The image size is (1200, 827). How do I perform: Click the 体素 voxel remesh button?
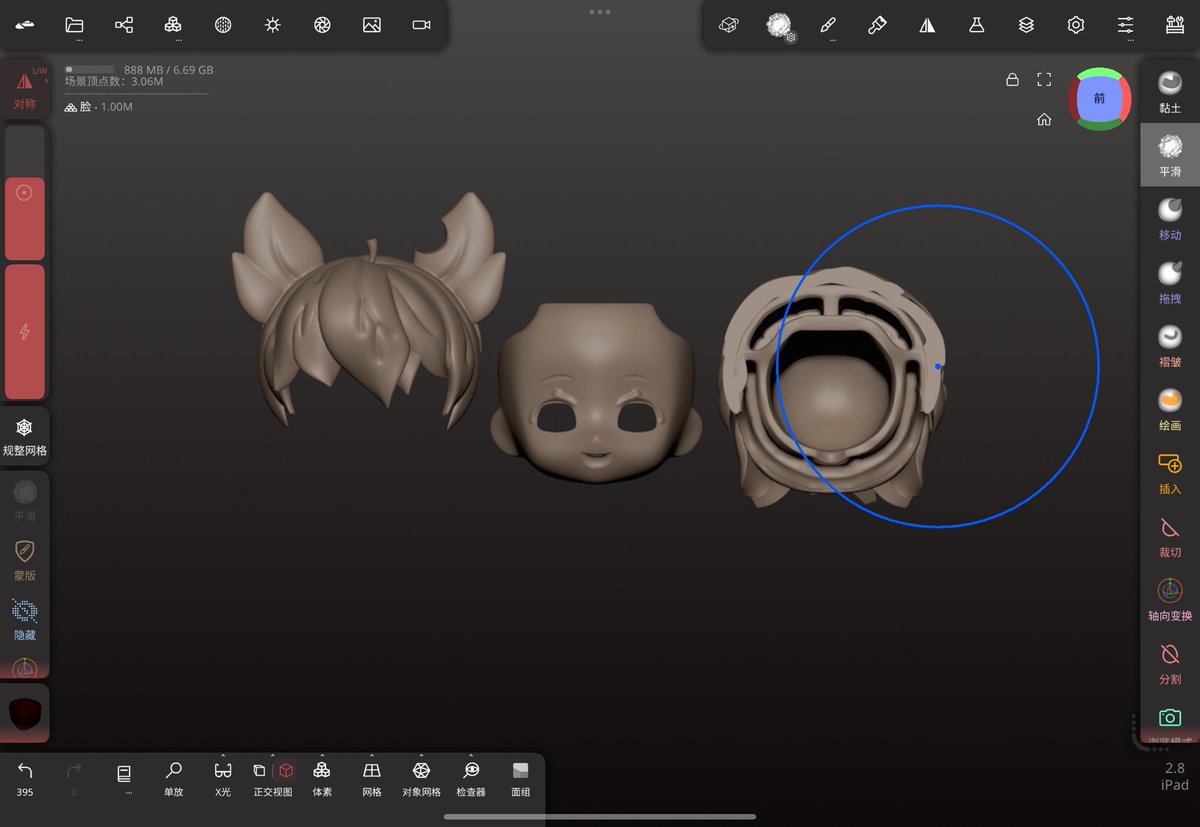322,778
